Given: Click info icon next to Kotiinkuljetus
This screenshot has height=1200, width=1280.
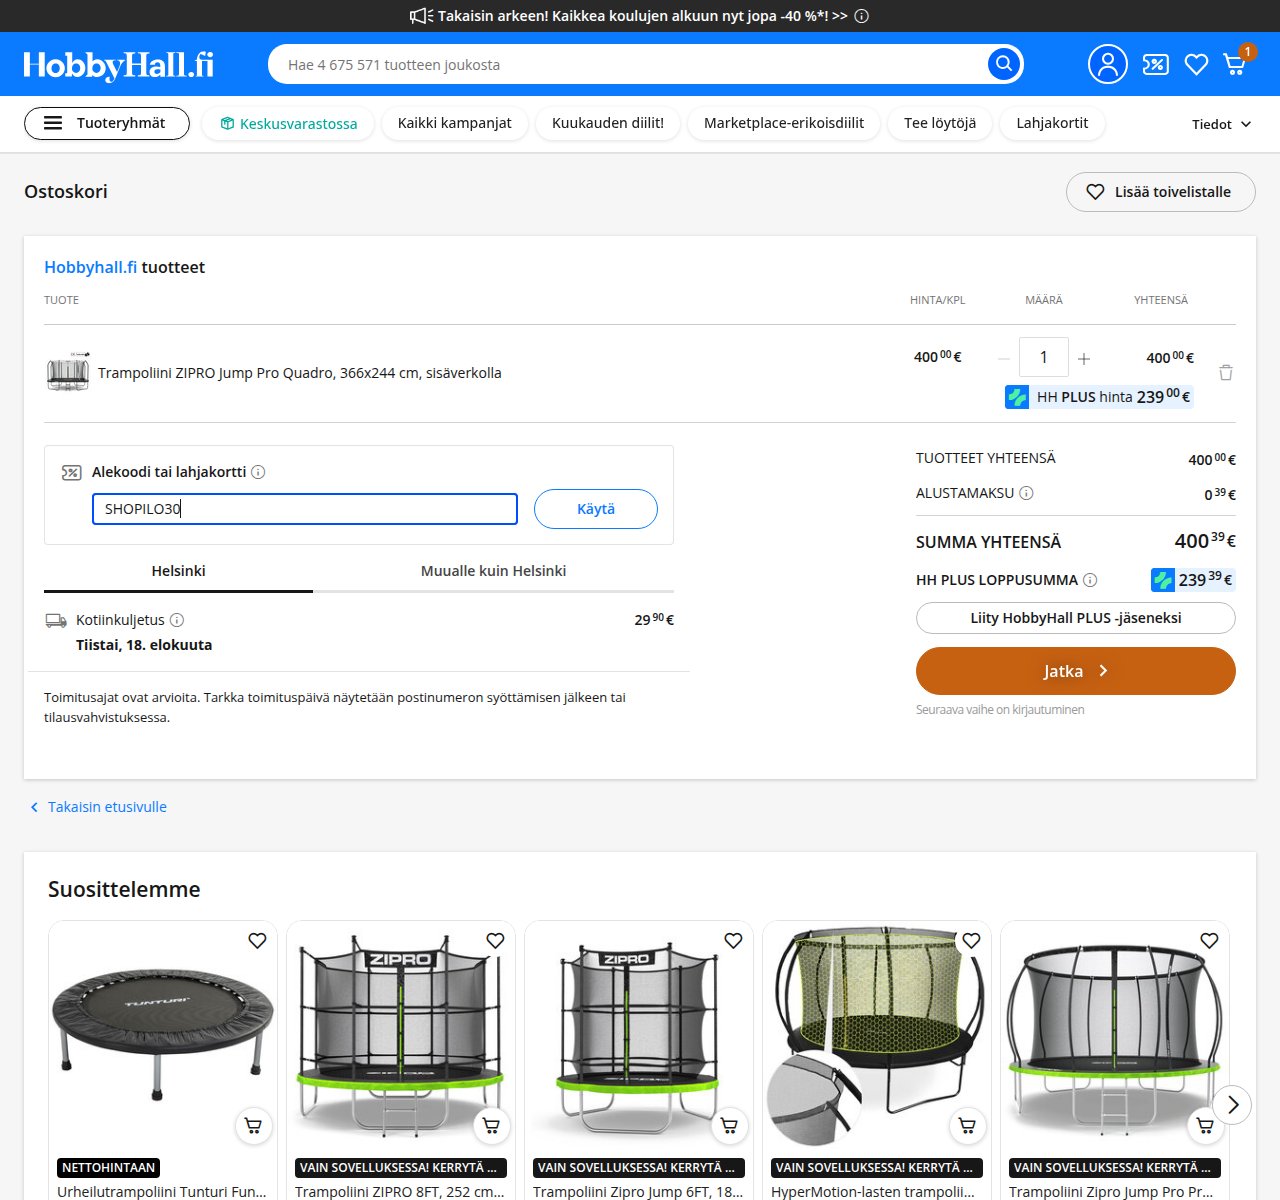Looking at the screenshot, I should point(177,620).
